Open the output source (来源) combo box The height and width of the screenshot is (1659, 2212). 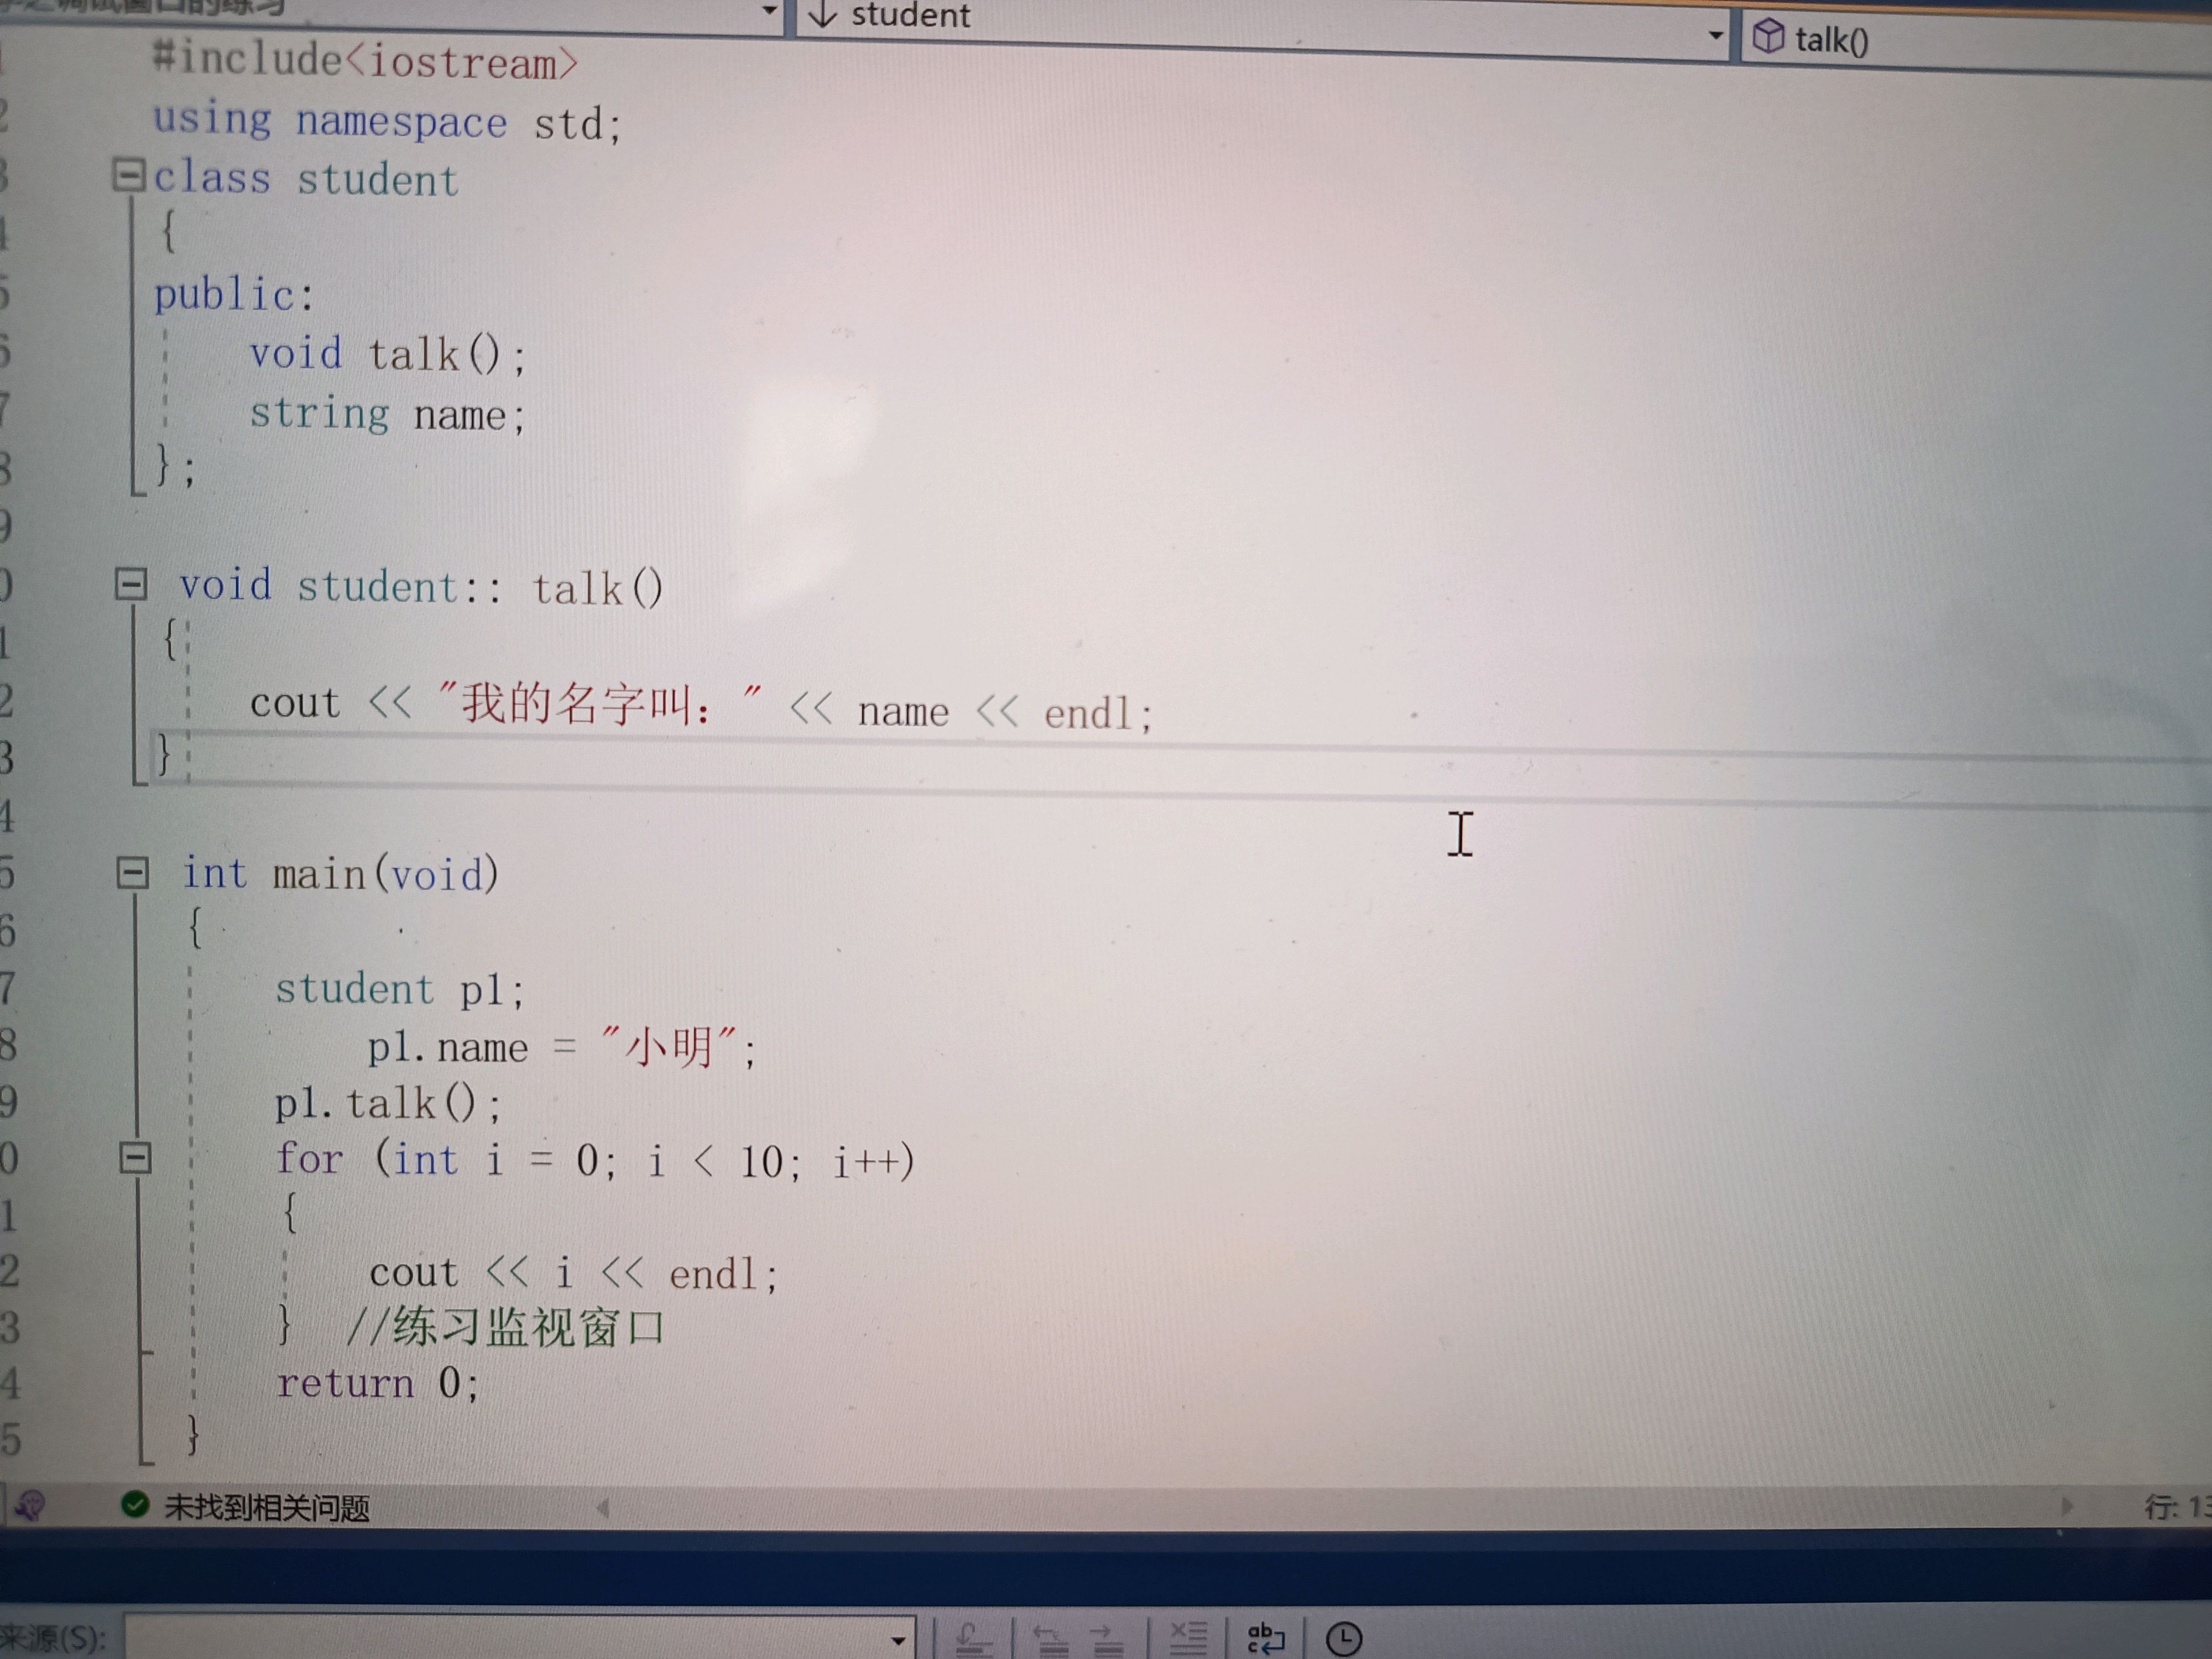tap(897, 1640)
